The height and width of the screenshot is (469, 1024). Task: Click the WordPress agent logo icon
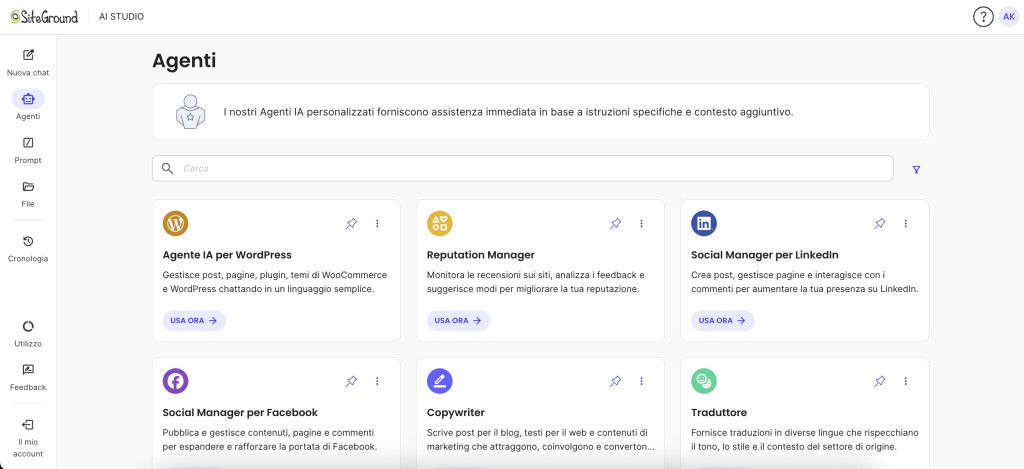(176, 223)
